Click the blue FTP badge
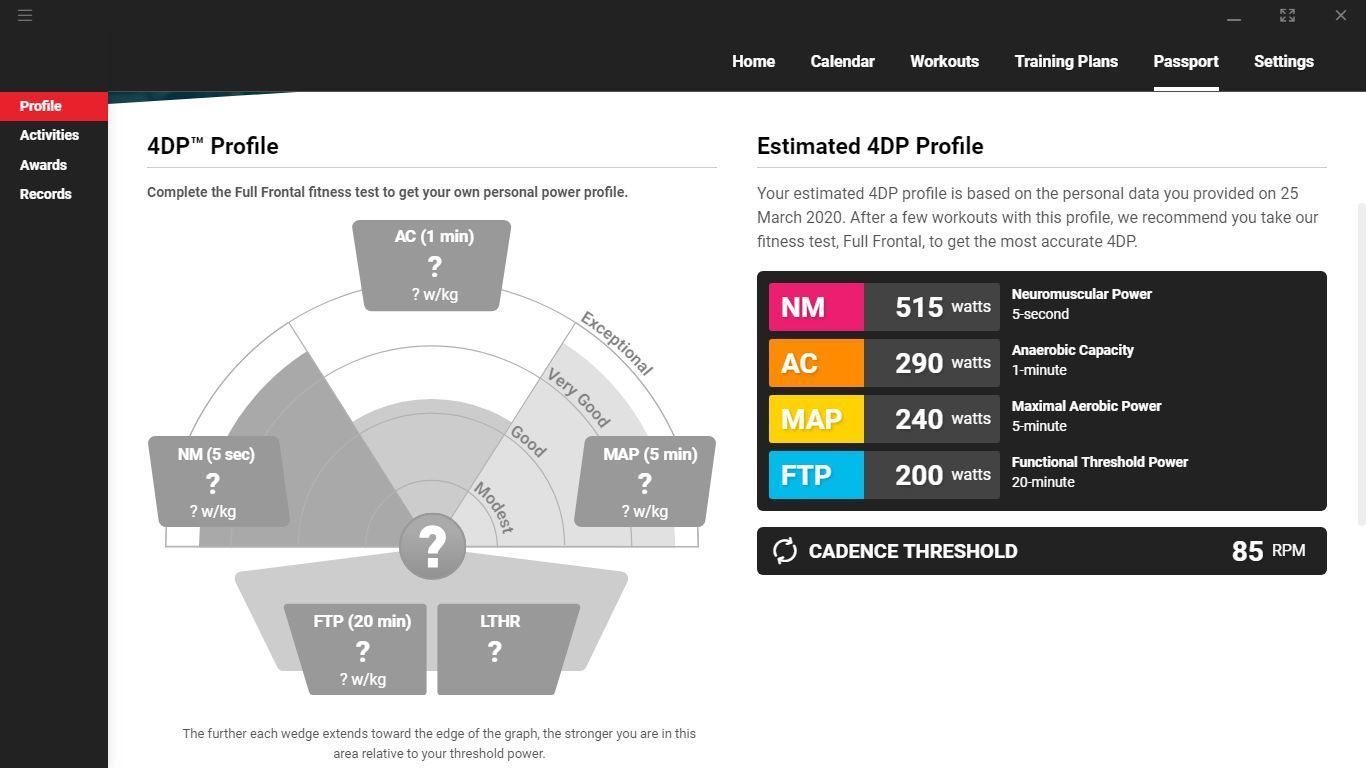 pyautogui.click(x=816, y=475)
